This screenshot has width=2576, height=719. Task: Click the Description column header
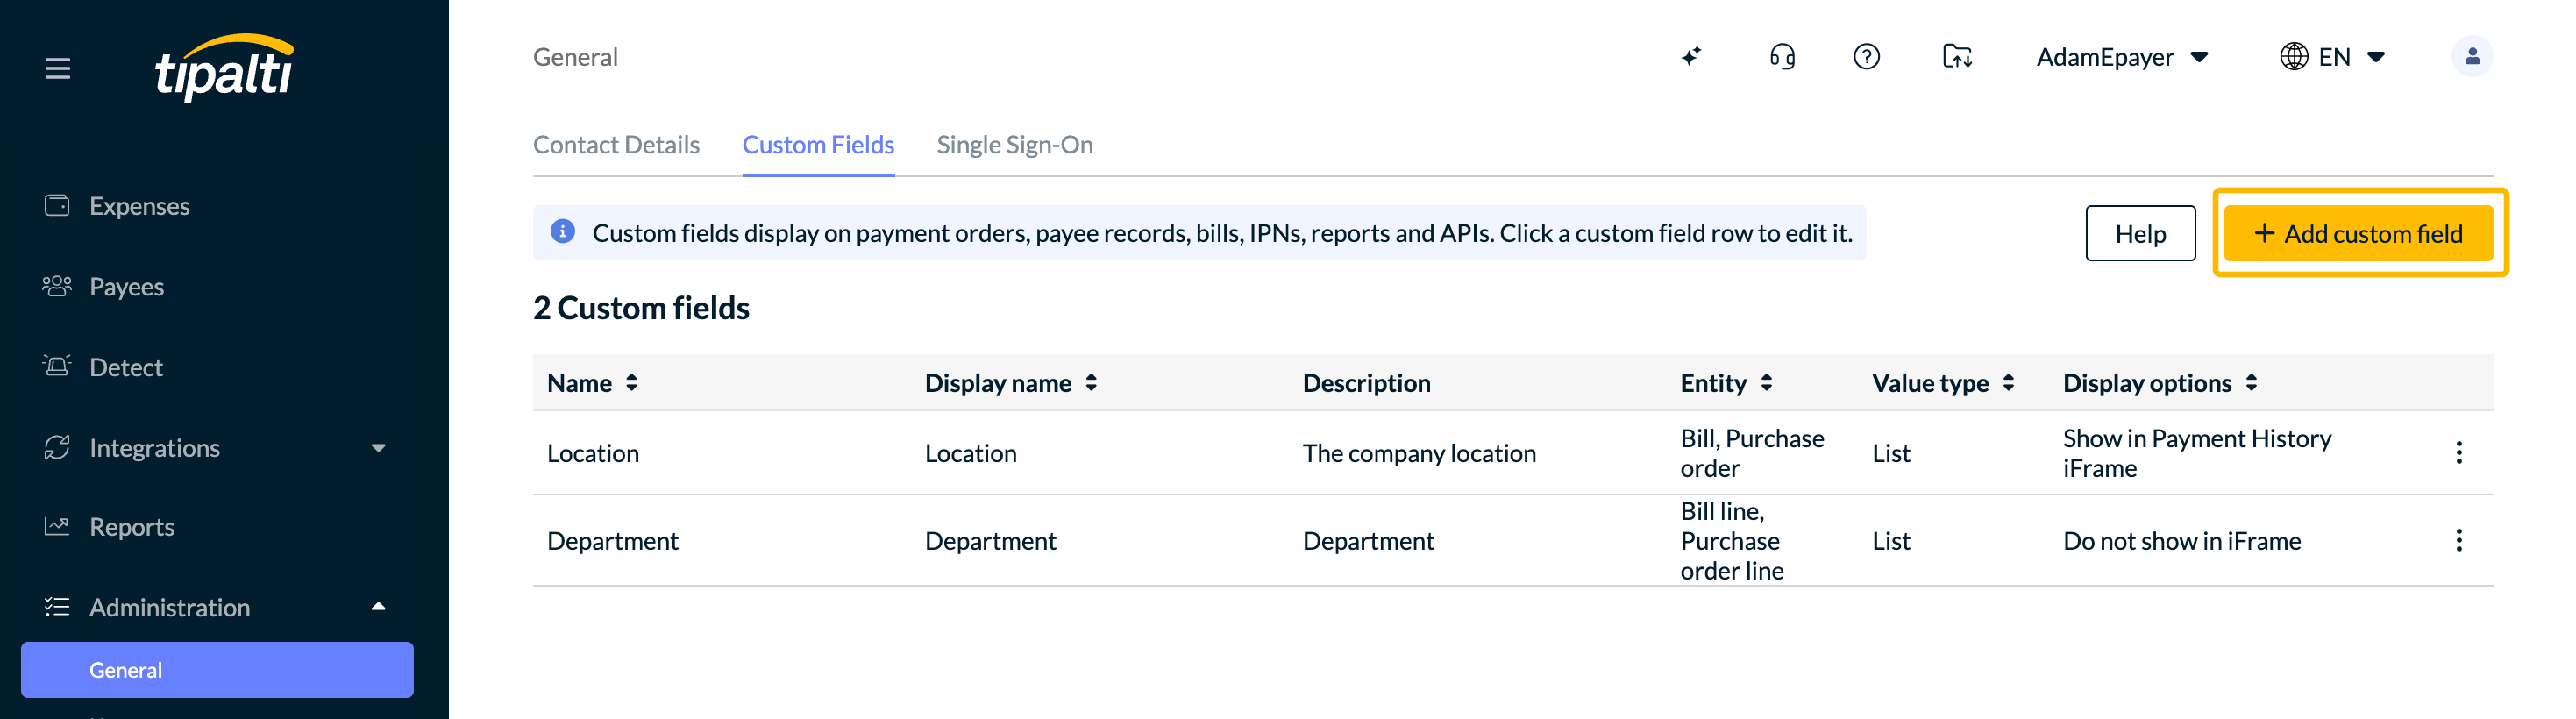coord(1366,383)
